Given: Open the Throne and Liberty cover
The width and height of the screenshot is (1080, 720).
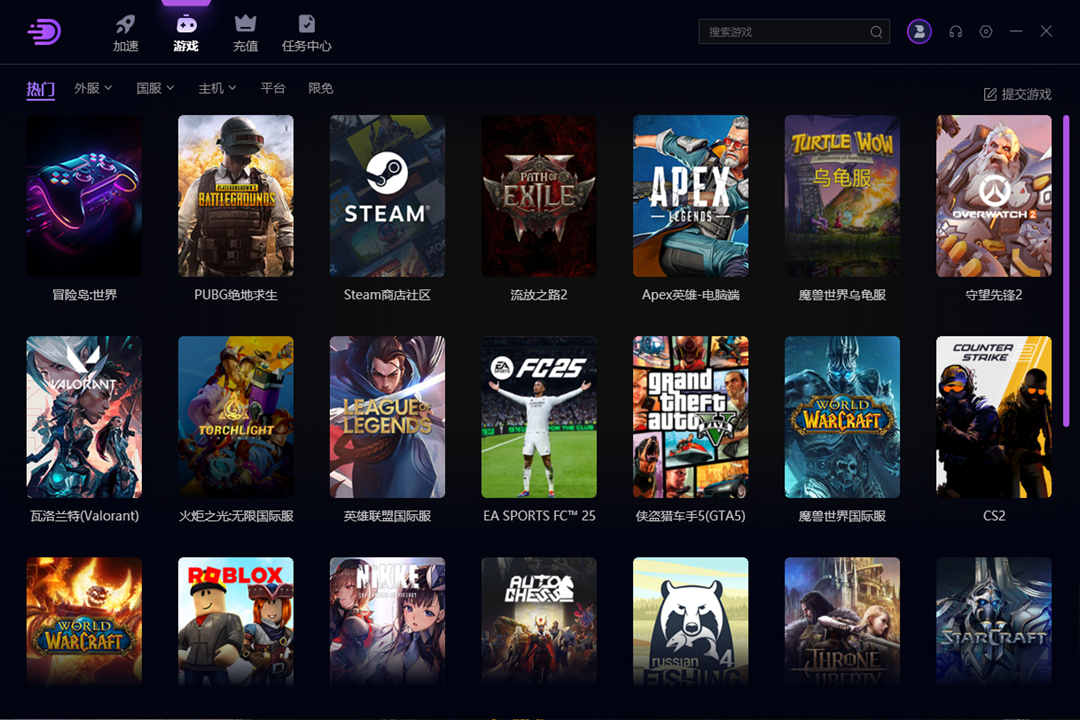Looking at the screenshot, I should point(842,621).
